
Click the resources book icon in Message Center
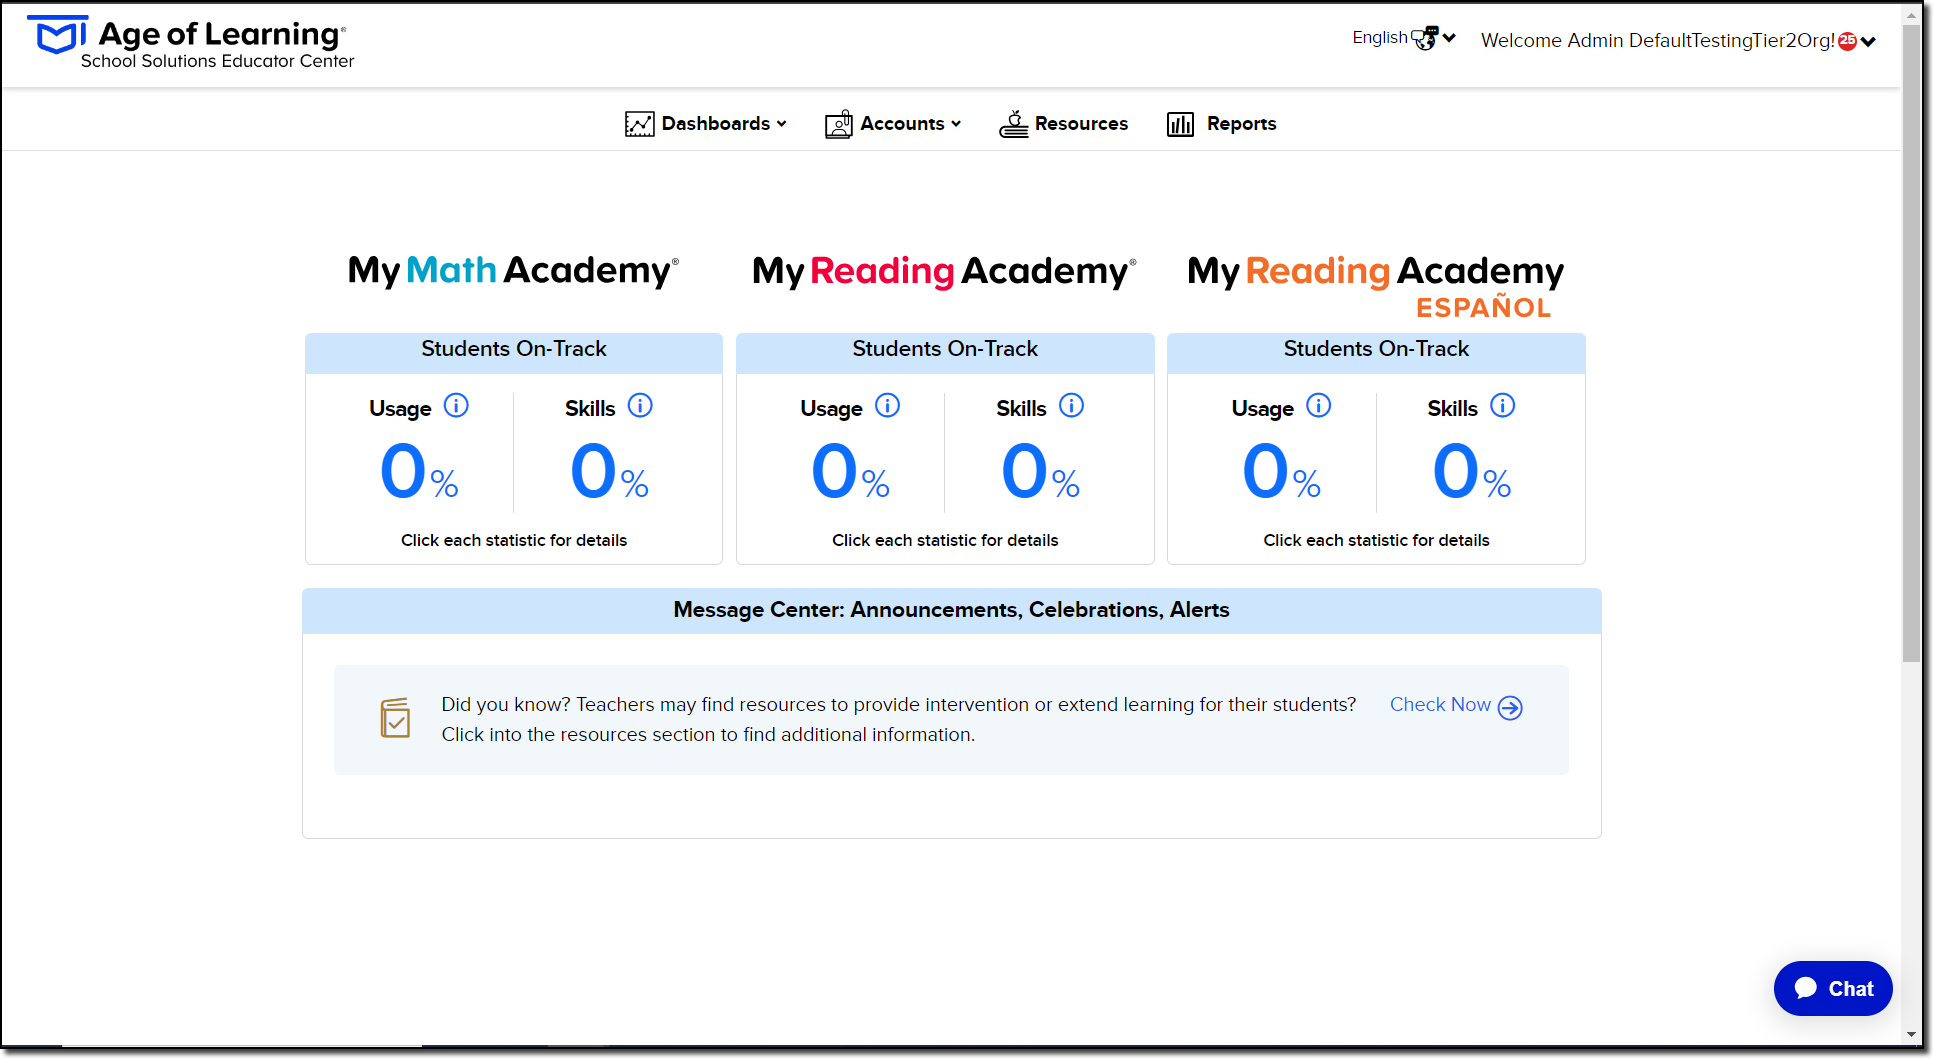tap(395, 718)
